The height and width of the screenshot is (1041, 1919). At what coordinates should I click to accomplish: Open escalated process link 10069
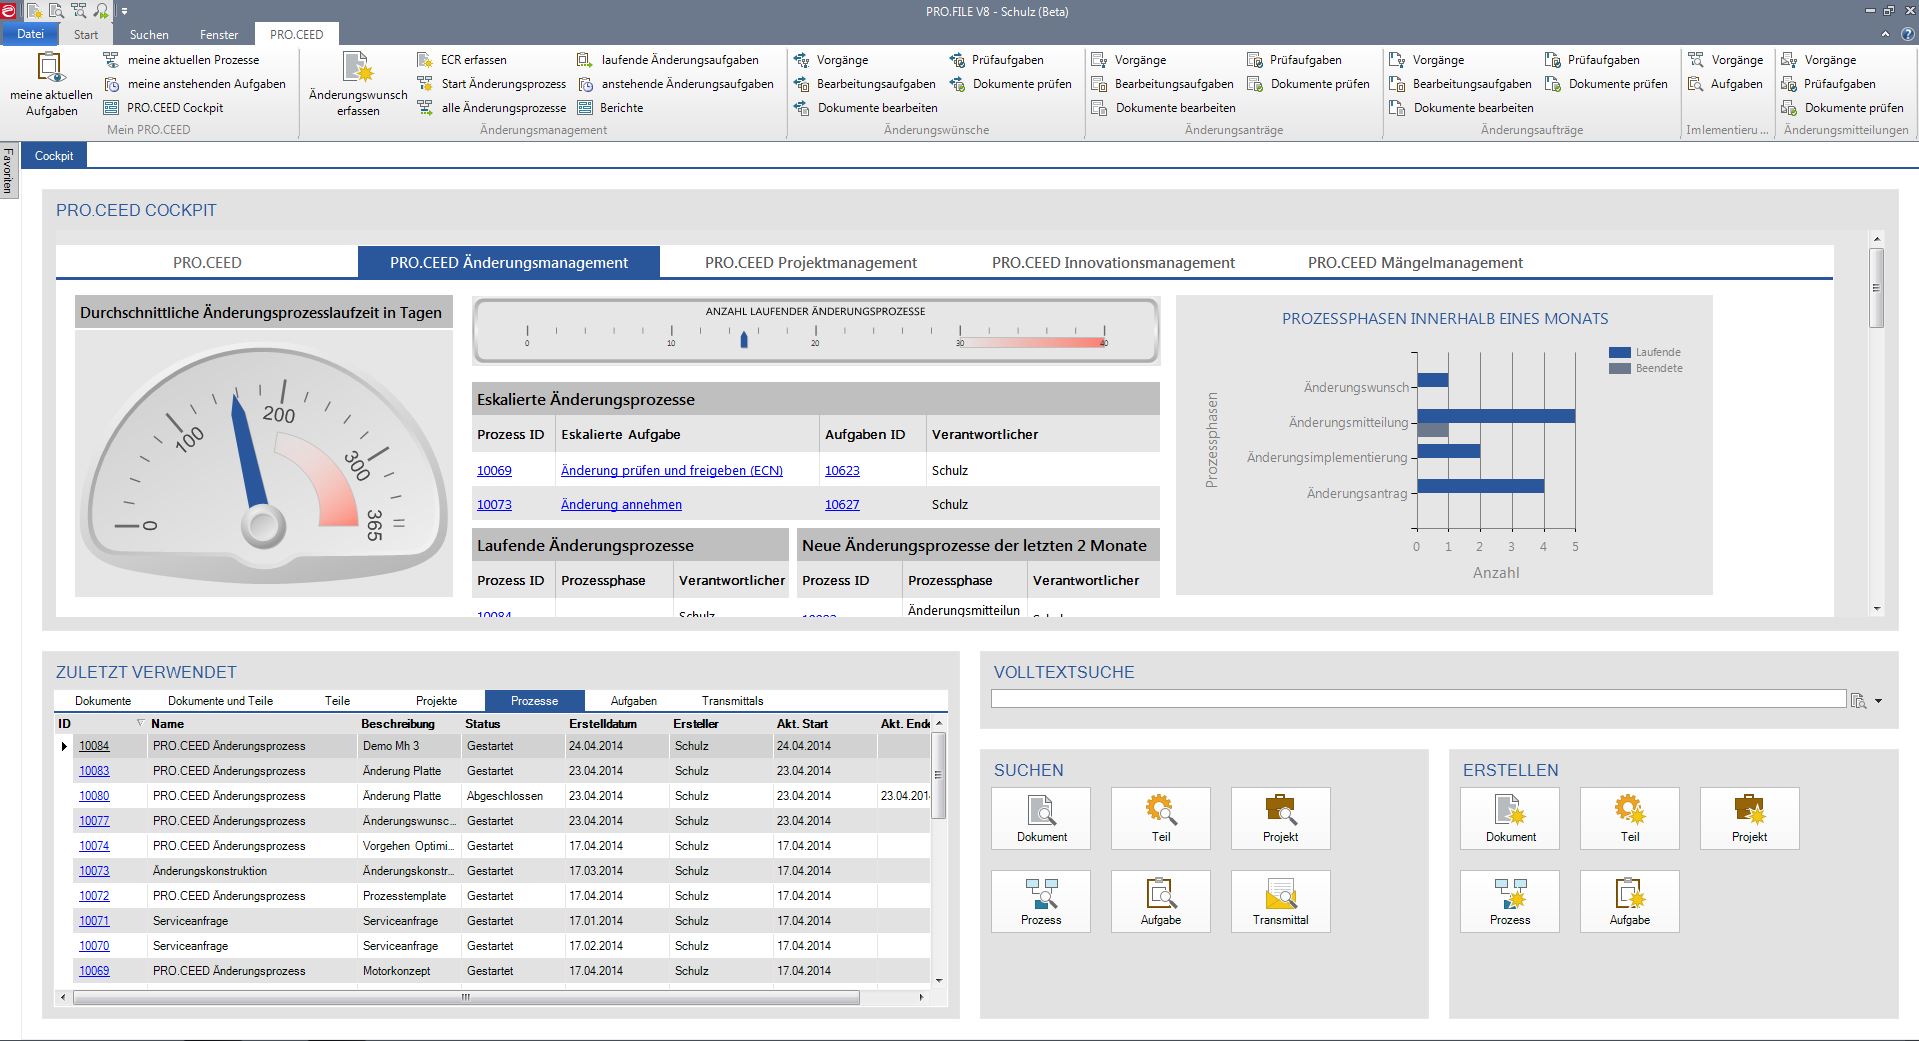click(494, 471)
